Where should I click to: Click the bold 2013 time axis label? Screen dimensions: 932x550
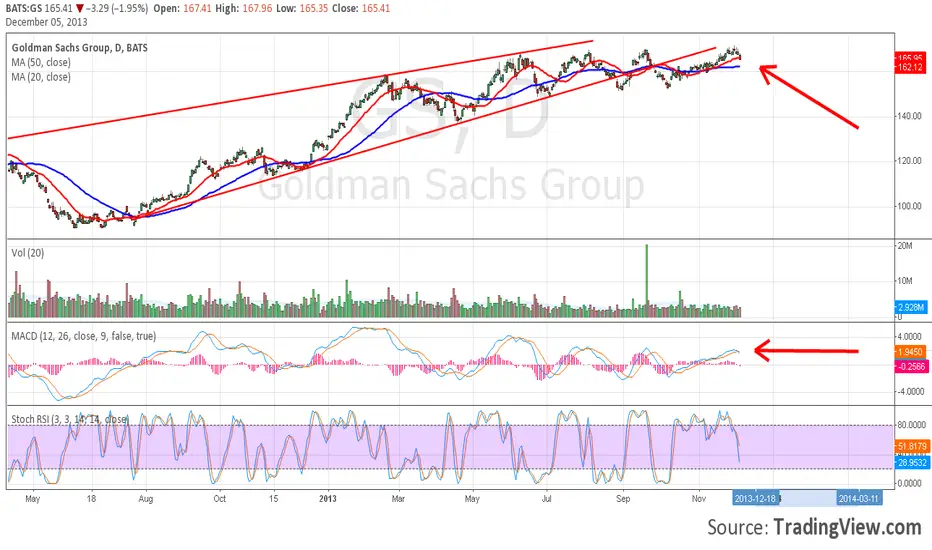pyautogui.click(x=328, y=498)
